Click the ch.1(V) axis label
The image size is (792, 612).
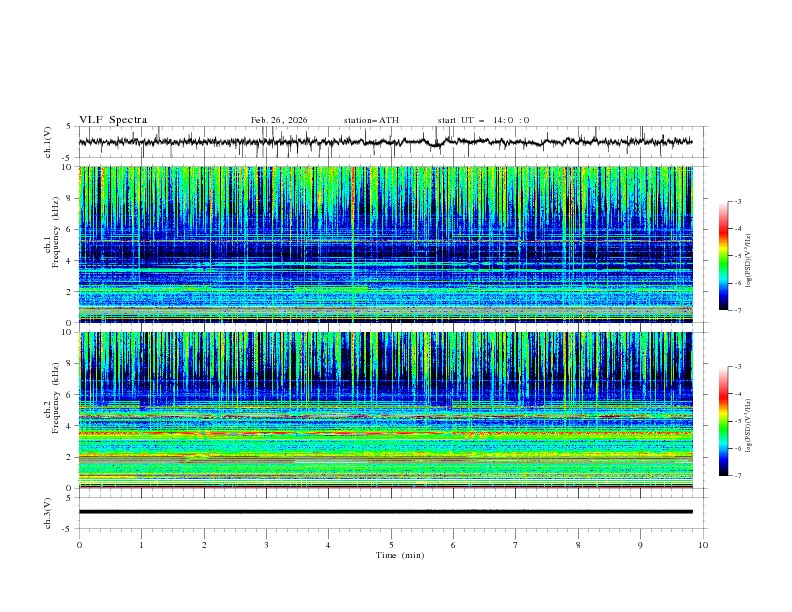[50, 142]
